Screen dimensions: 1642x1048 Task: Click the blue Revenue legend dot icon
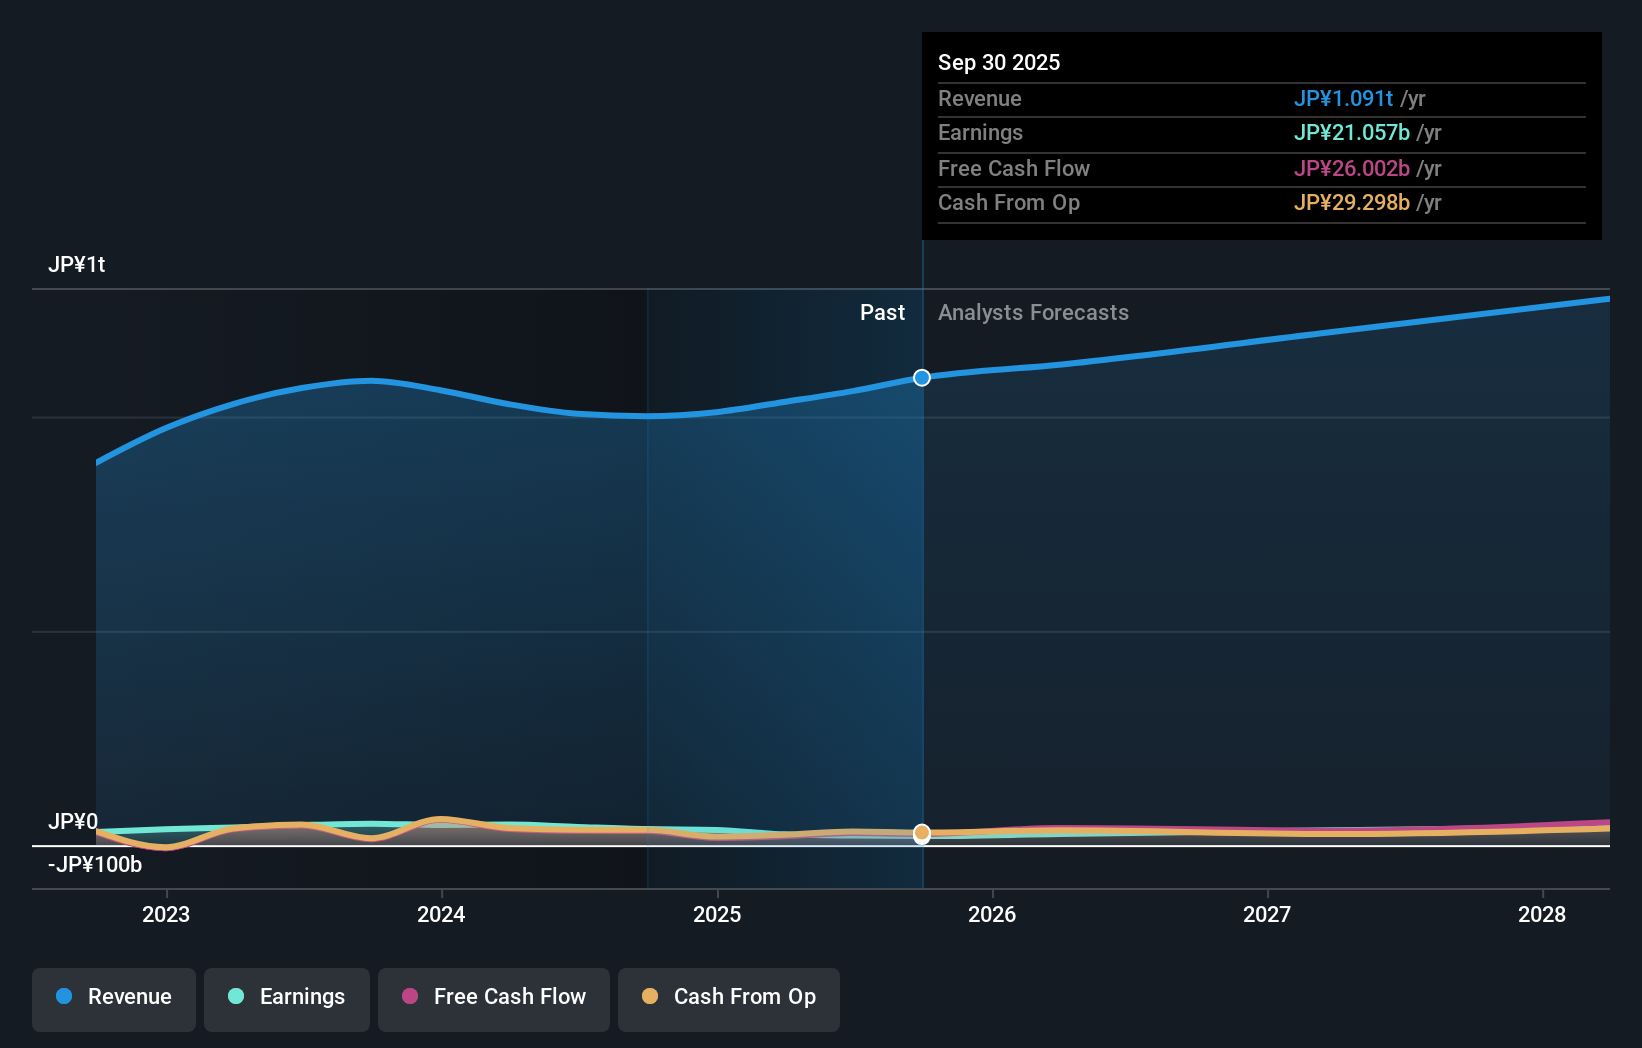click(63, 997)
